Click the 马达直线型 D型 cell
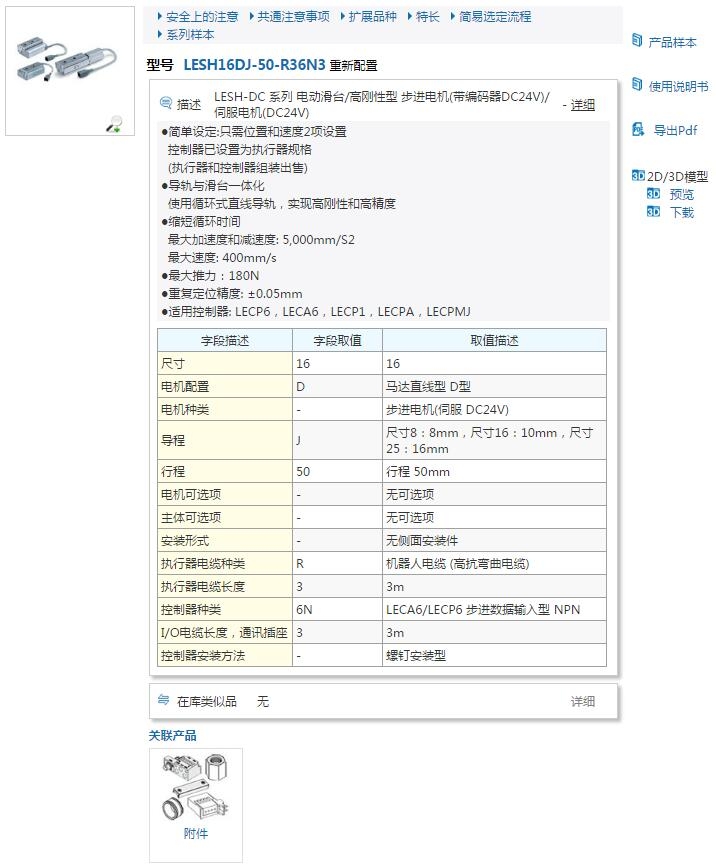The image size is (716, 868). point(494,386)
